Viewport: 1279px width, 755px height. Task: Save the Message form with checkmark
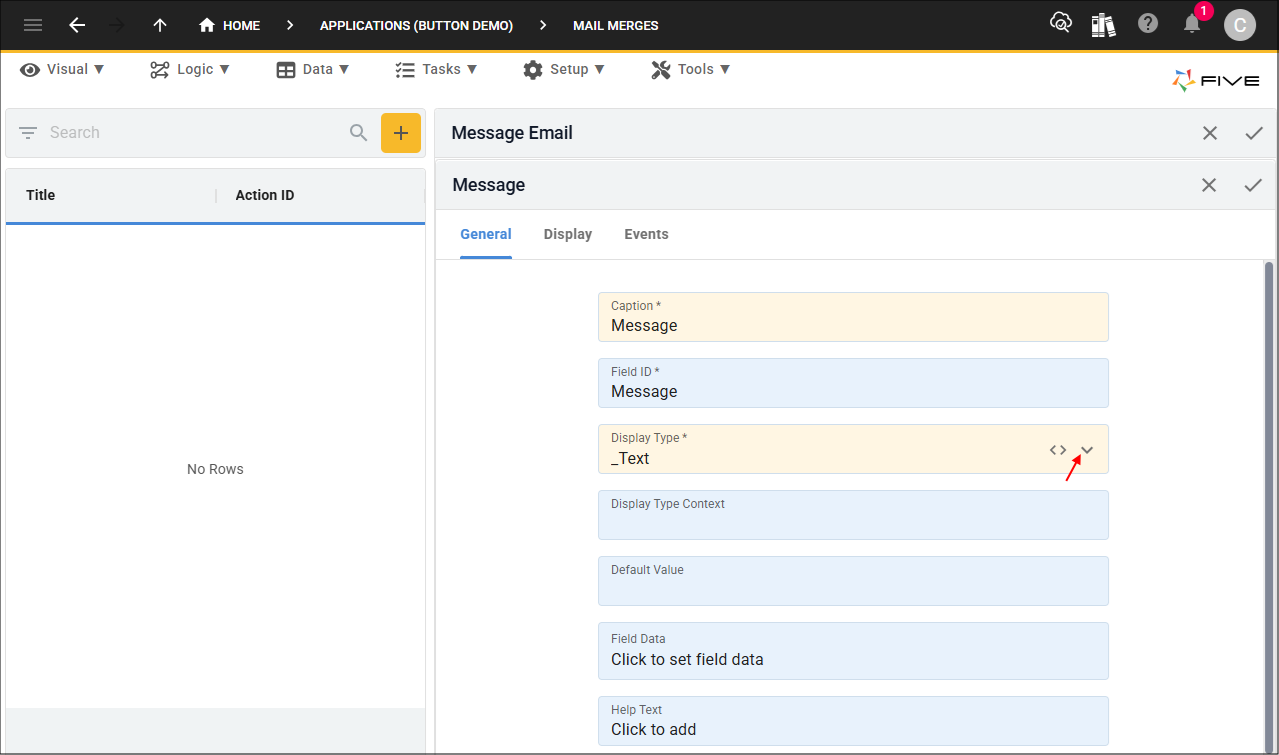[x=1253, y=185]
